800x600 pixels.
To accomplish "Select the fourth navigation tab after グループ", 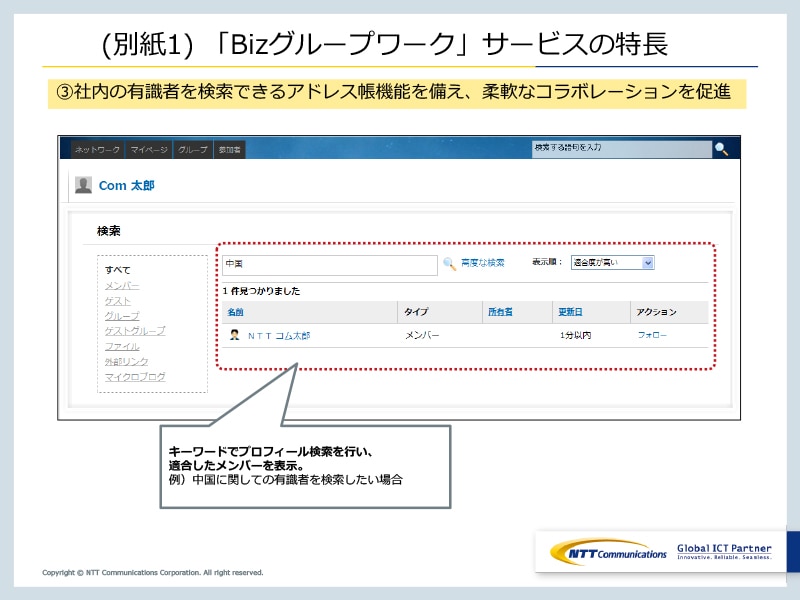I will [x=230, y=149].
